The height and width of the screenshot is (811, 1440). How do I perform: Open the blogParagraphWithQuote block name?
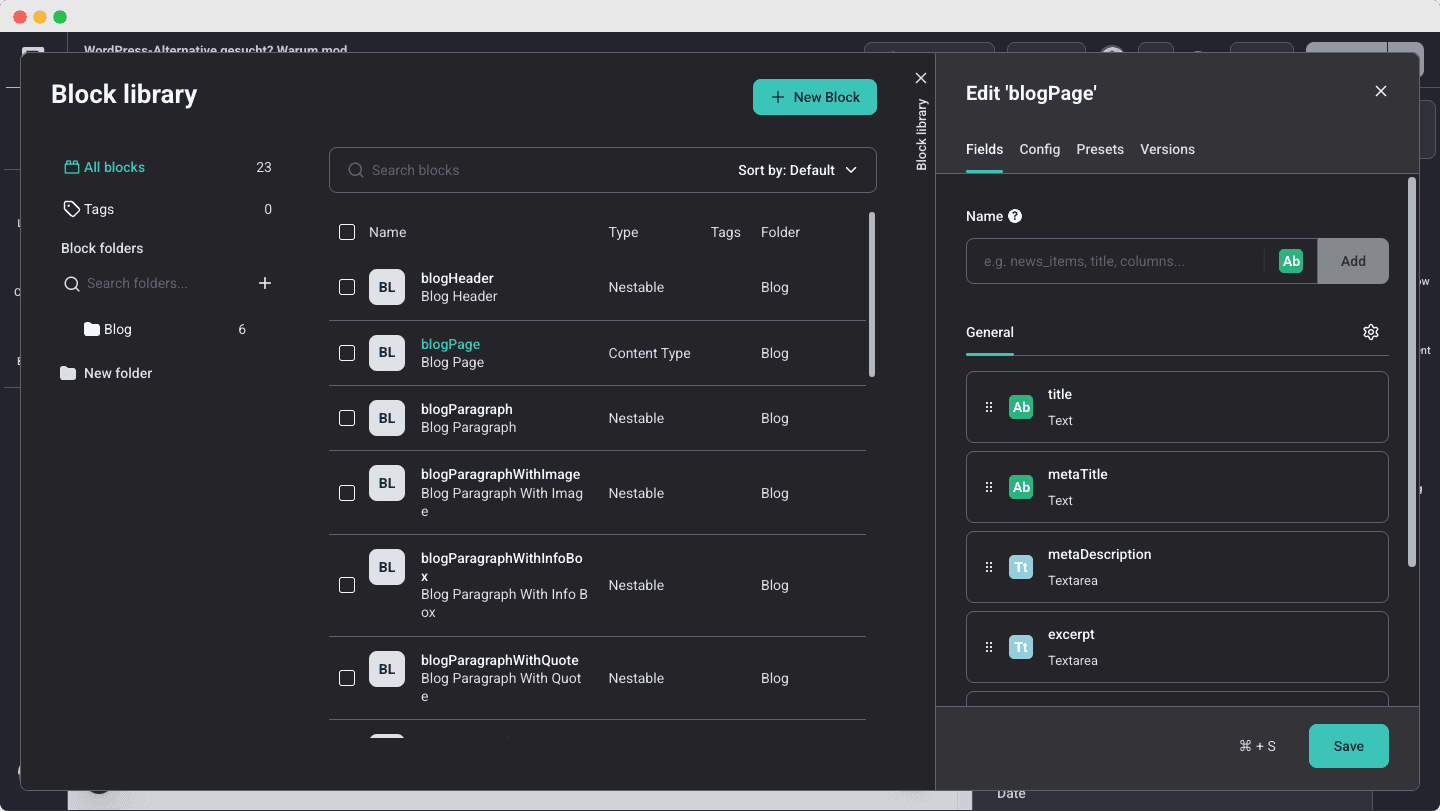(x=500, y=660)
